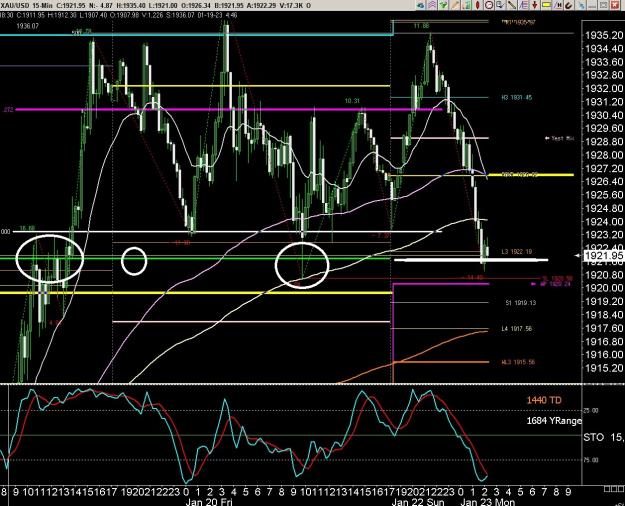This screenshot has height=506, width=625.
Task: Click the red down arrow tool
Action: coord(535,5)
